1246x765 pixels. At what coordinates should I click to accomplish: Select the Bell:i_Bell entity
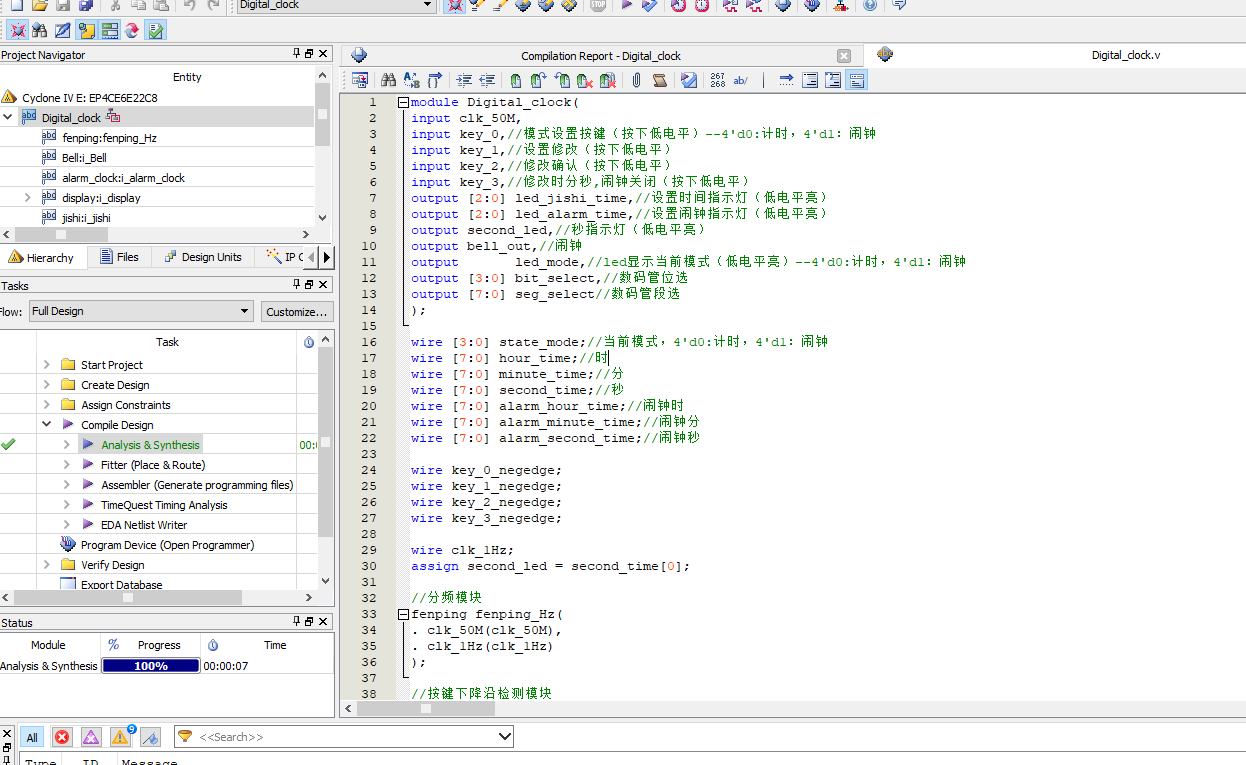(x=84, y=158)
